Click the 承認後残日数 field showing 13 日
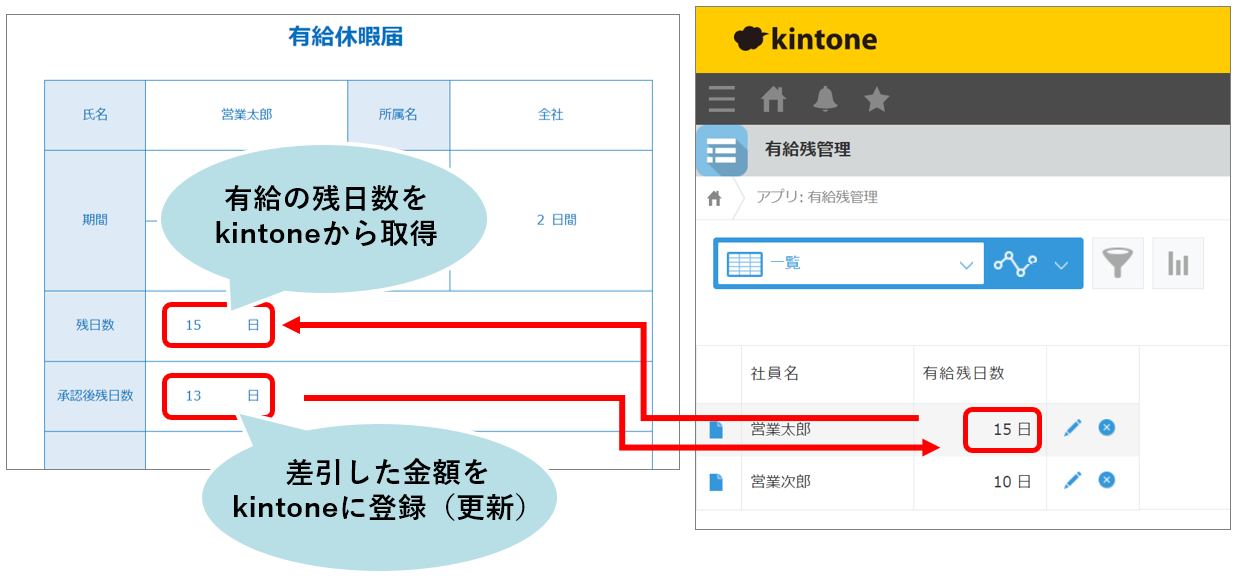 tap(218, 395)
